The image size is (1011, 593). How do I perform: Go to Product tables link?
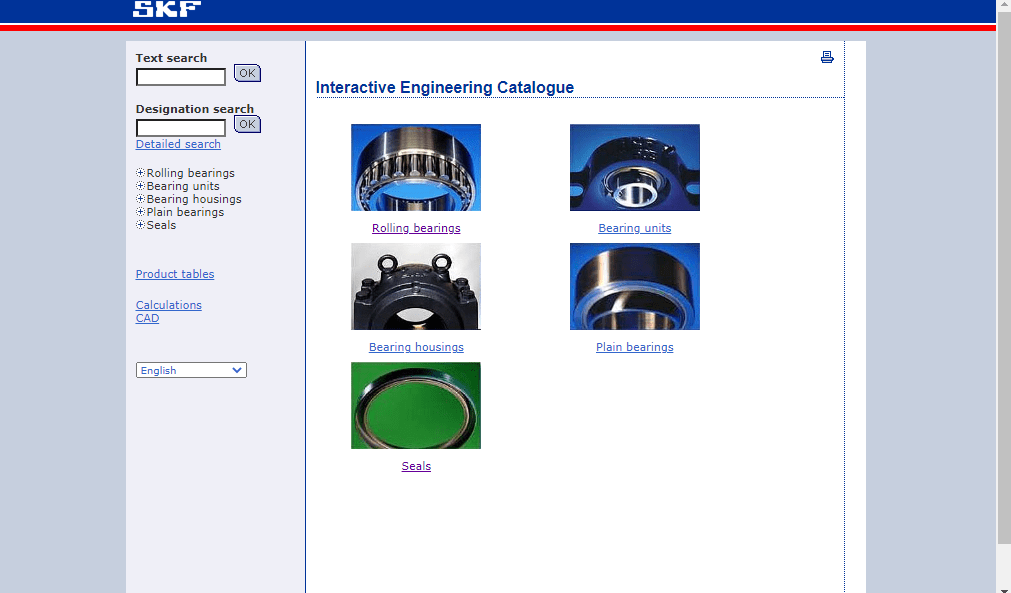[175, 274]
